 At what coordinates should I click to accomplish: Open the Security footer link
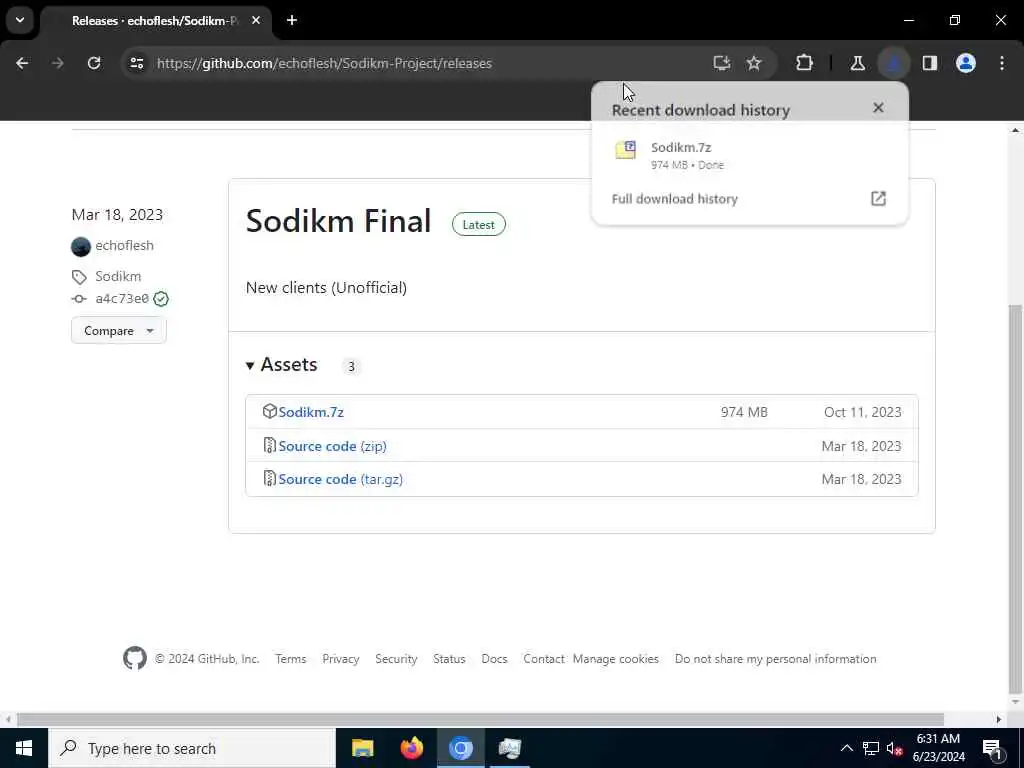[396, 659]
